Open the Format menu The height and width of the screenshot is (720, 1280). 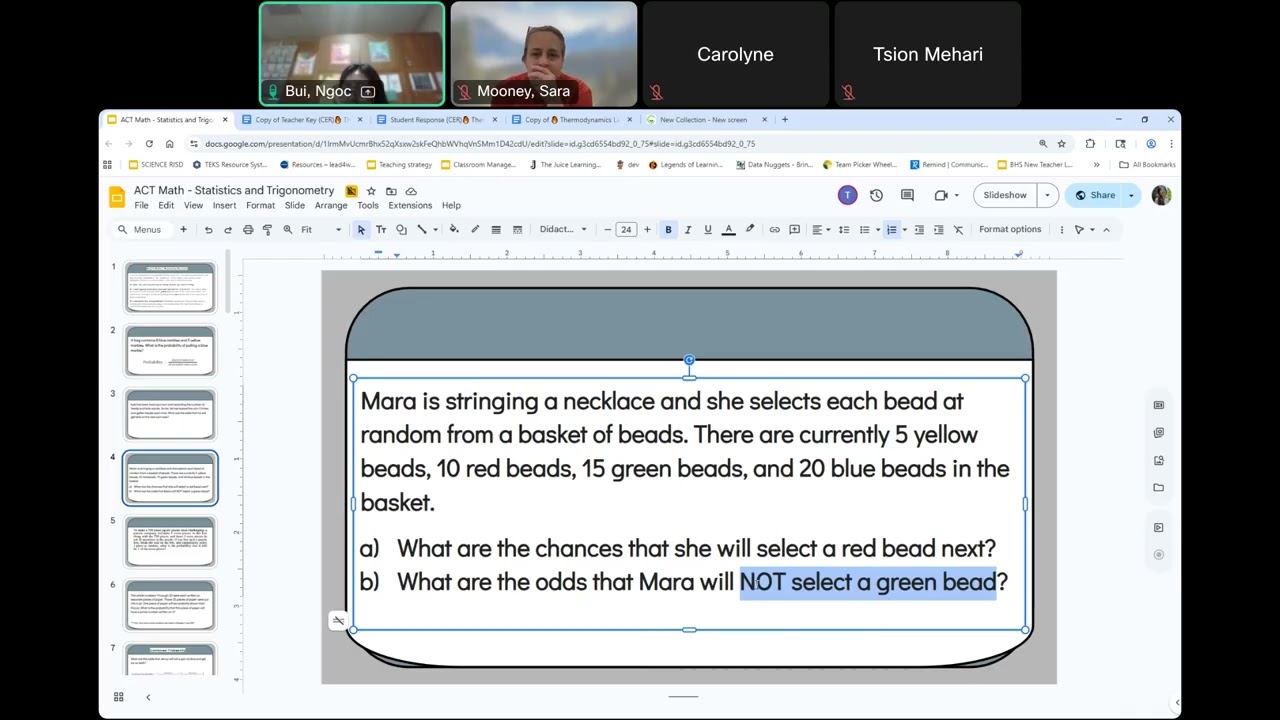(x=260, y=206)
